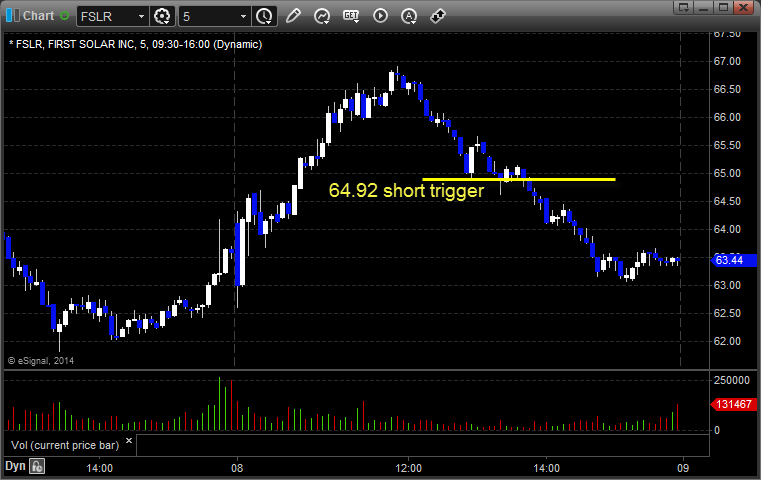Open the window options menu icon in the title bar
Image resolution: width=761 pixels, height=480 pixels.
click(684, 7)
